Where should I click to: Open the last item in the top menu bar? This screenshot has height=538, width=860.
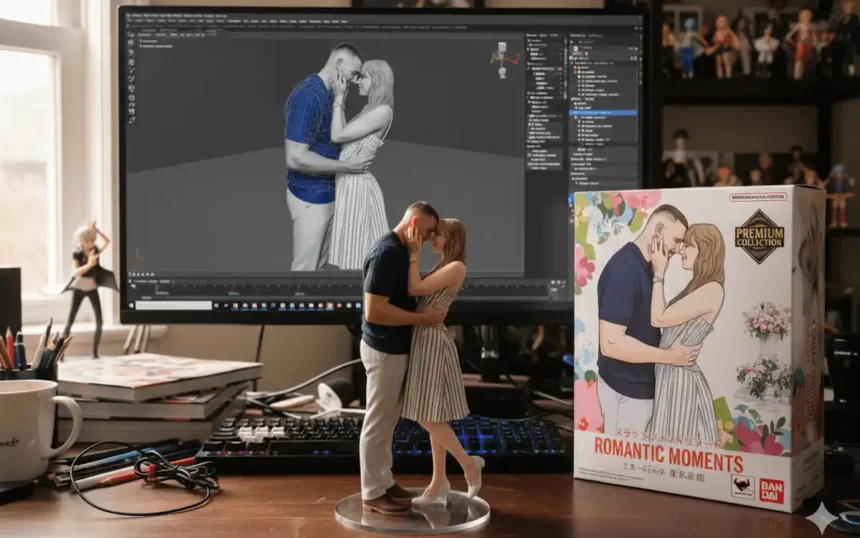coord(344,21)
